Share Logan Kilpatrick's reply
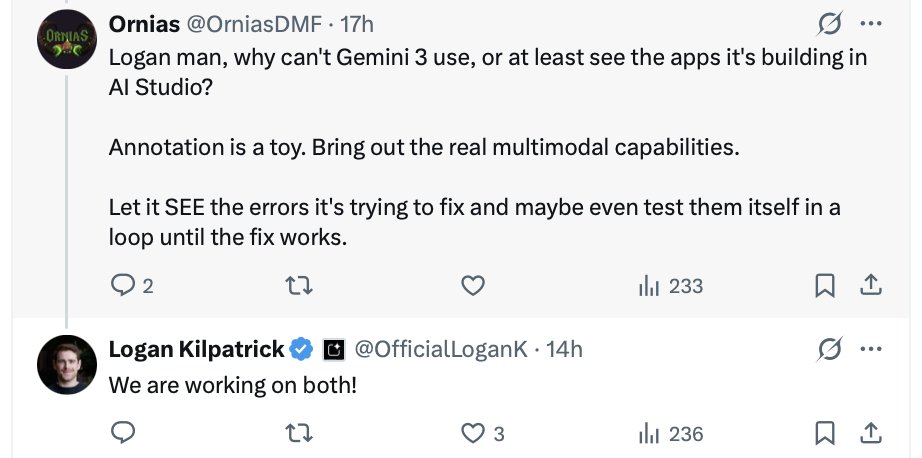Viewport: 922px width, 458px height. click(871, 433)
